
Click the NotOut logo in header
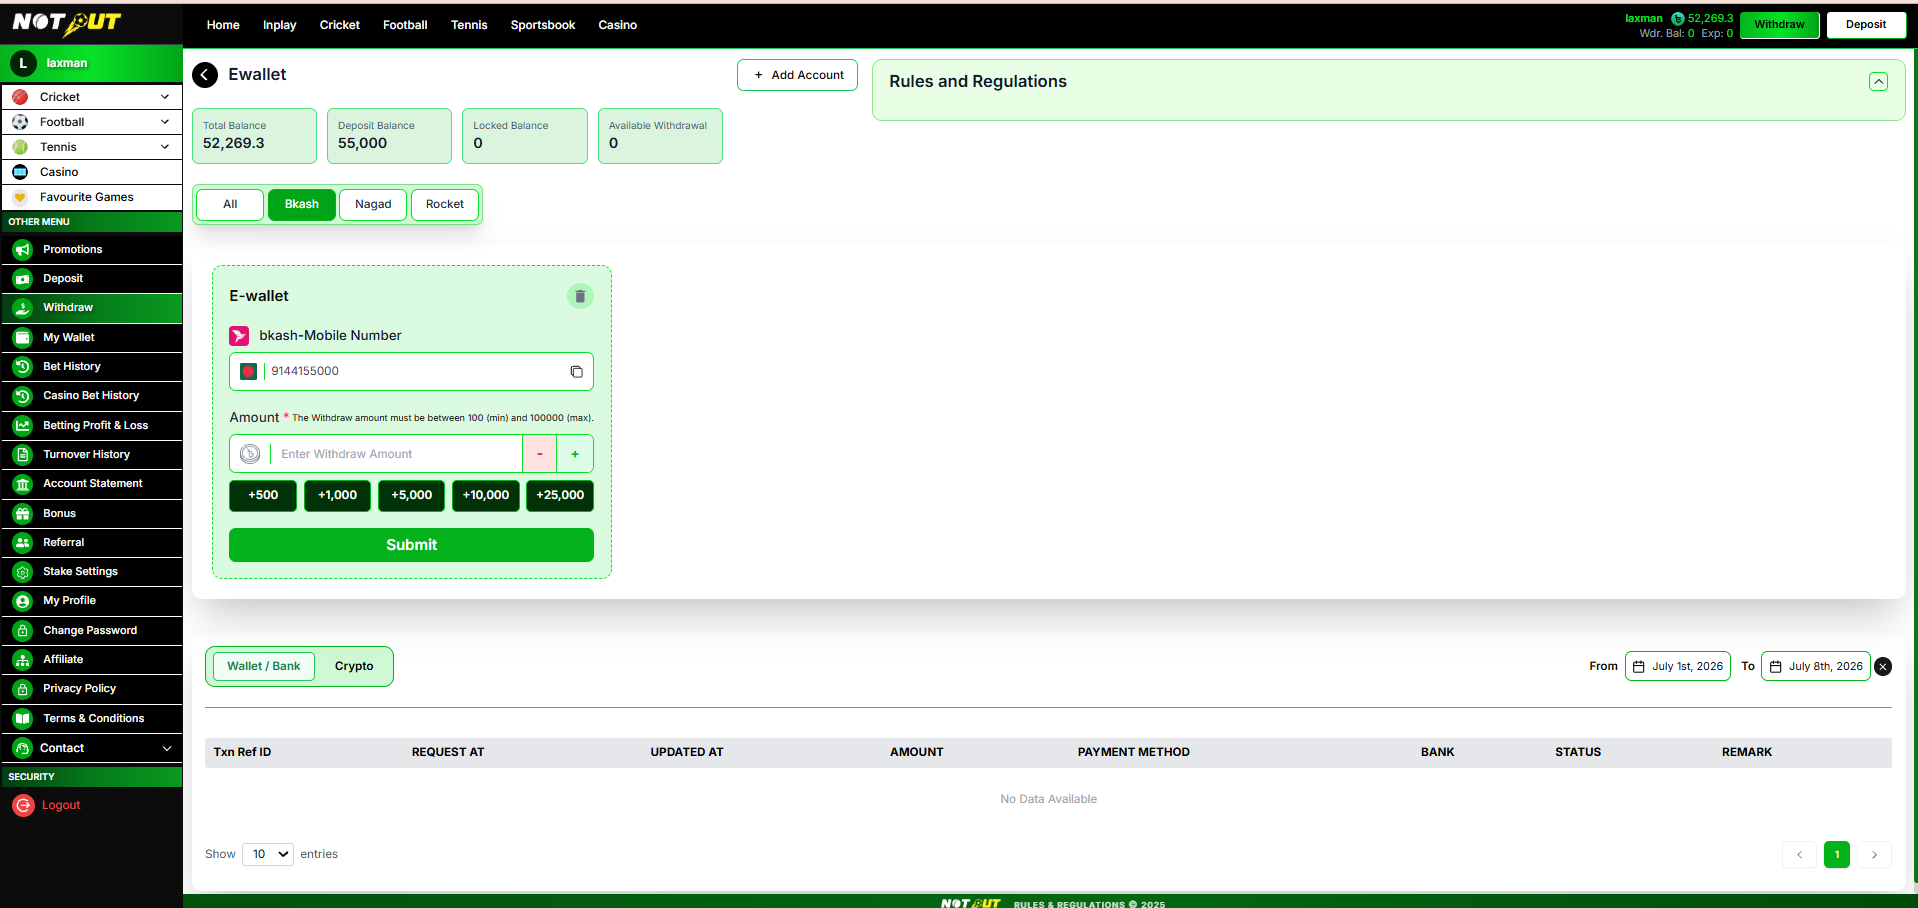point(67,23)
